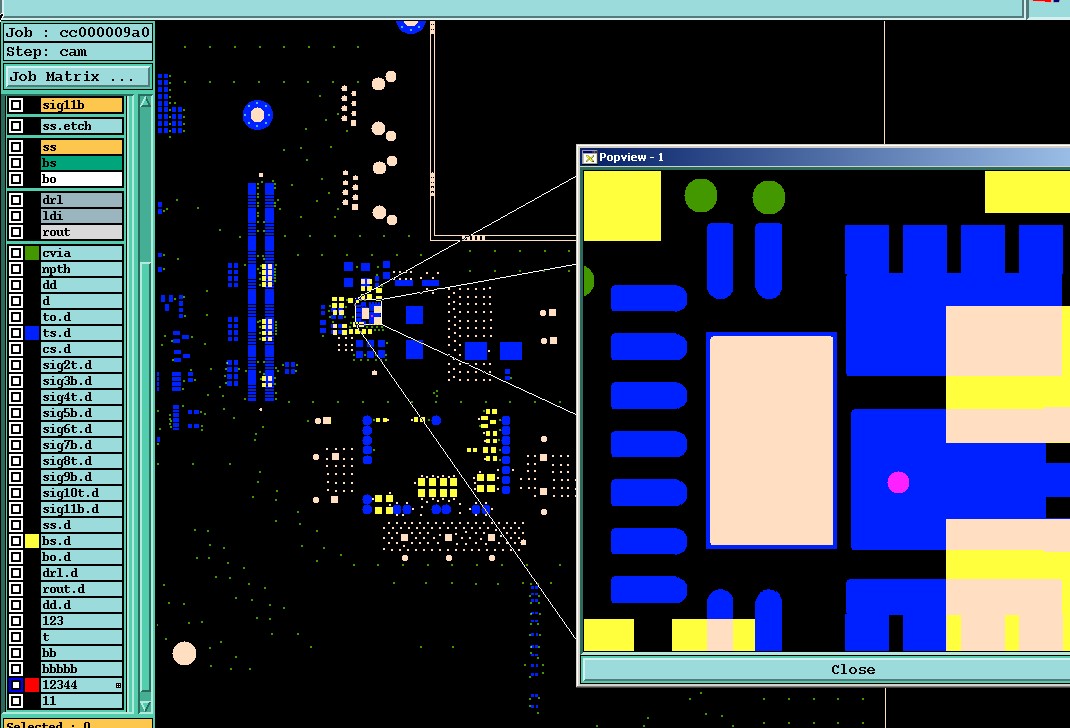The height and width of the screenshot is (728, 1070).
Task: Click the layer list scroll-down arrow
Action: 145,705
